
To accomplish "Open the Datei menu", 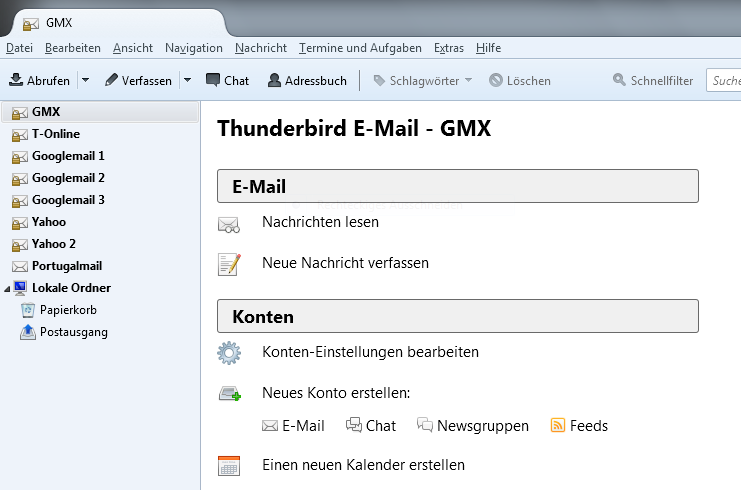I will (x=19, y=48).
